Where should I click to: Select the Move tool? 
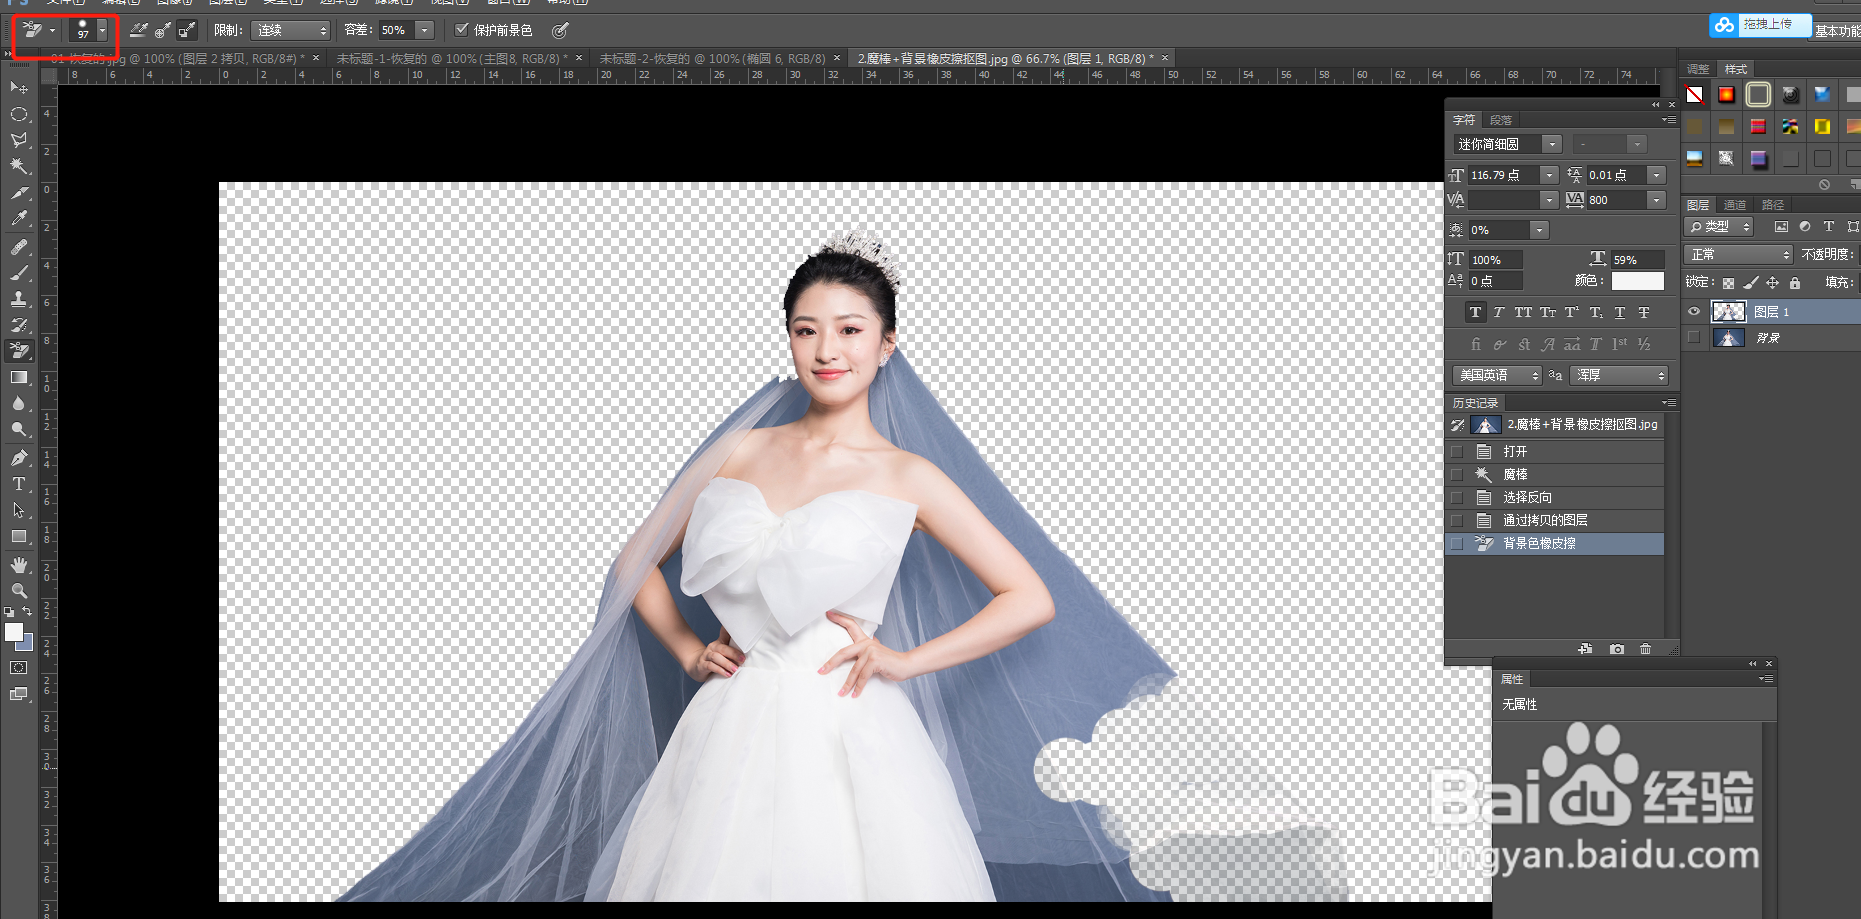coord(19,88)
